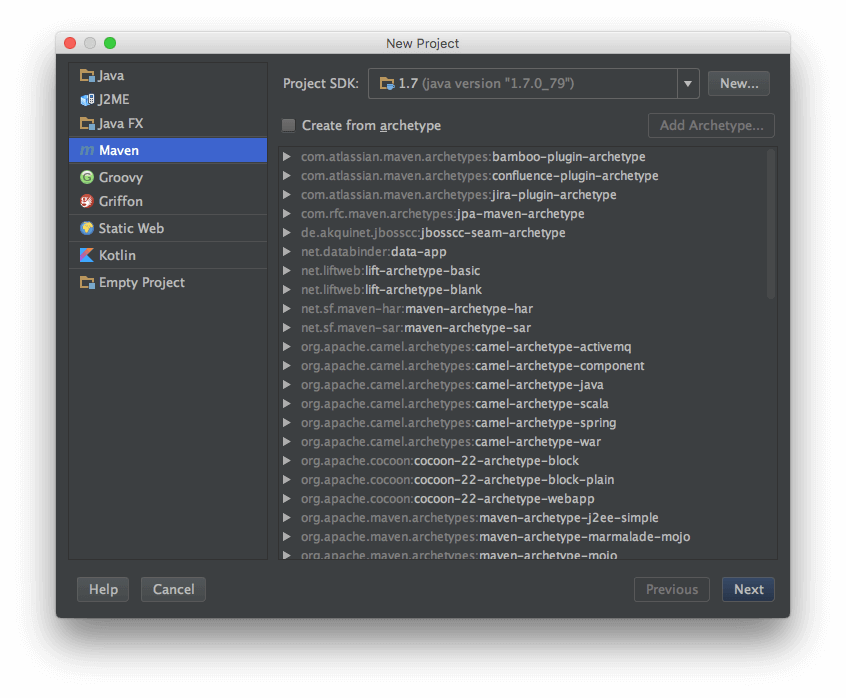The height and width of the screenshot is (698, 846).
Task: Click the Add Archetype... button
Action: 711,126
